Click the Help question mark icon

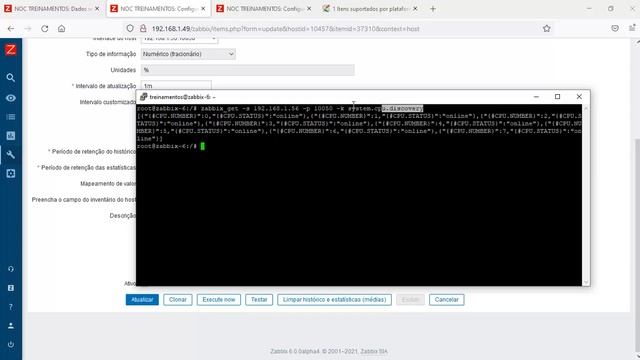11,307
